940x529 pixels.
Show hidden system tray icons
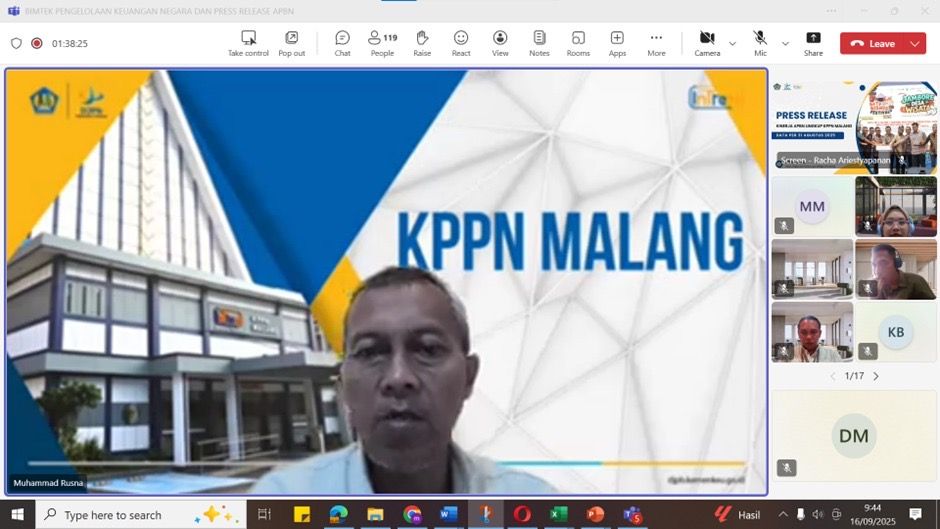pos(783,515)
